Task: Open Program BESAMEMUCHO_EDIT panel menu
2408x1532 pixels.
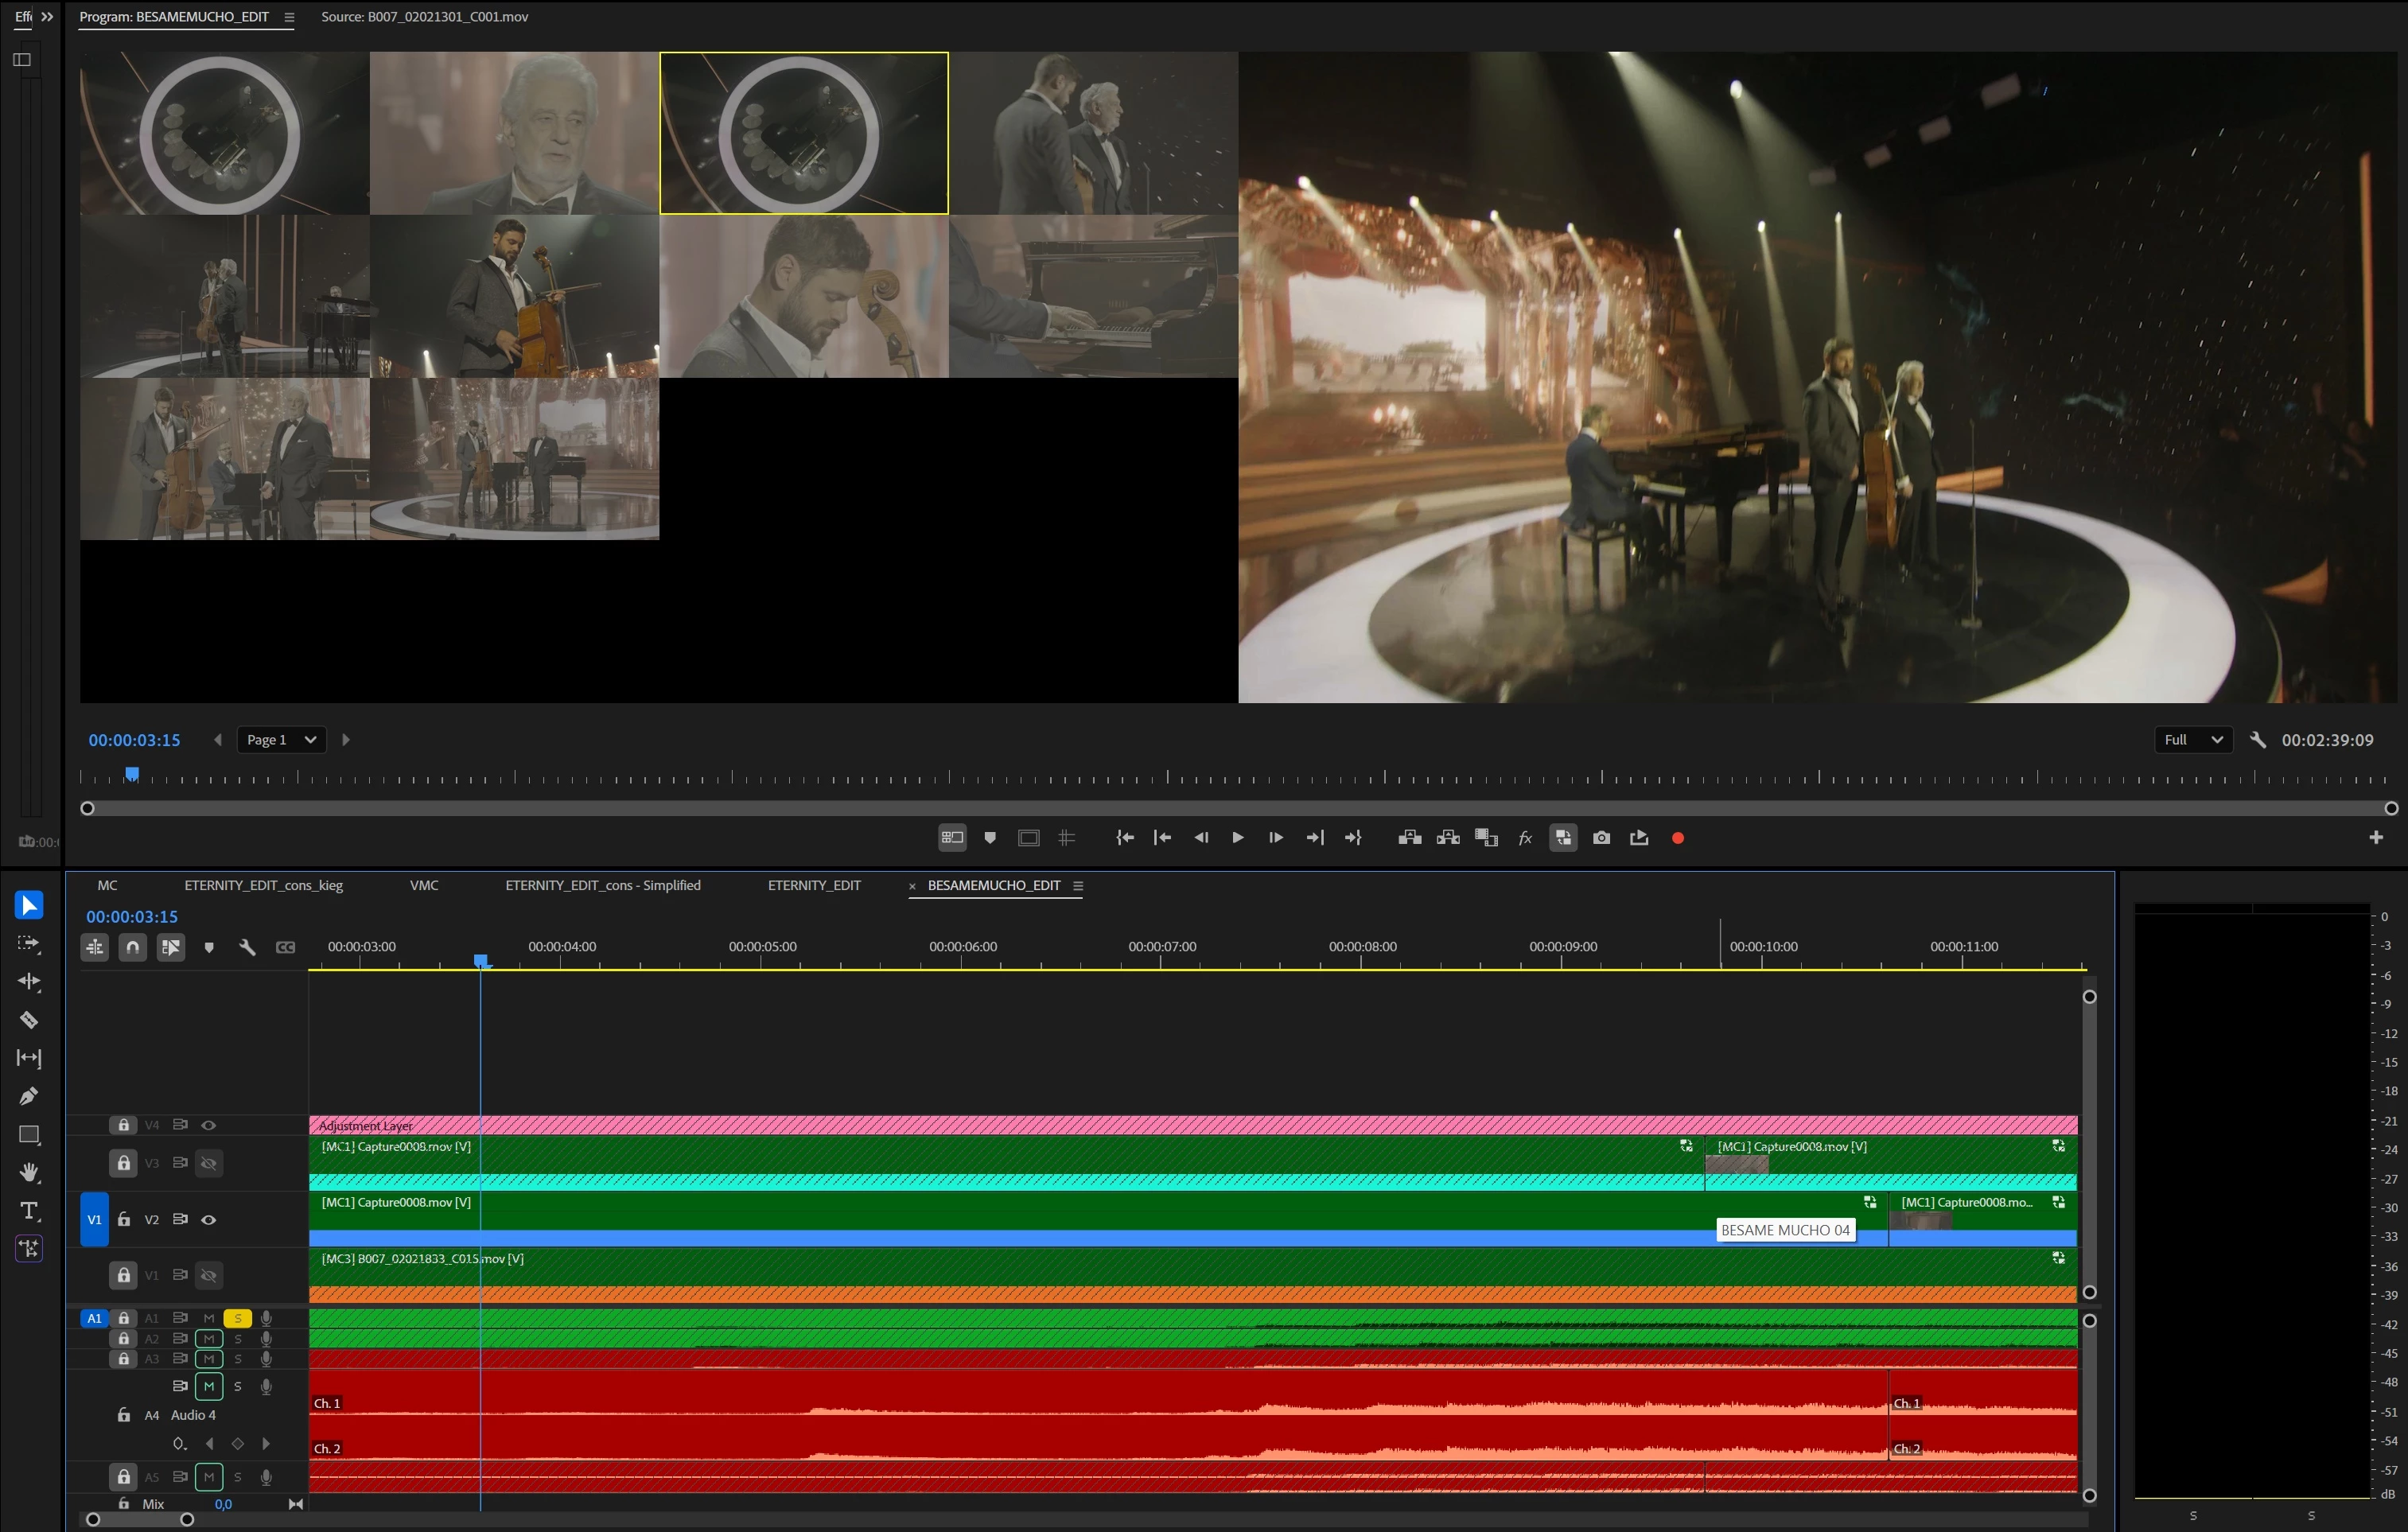Action: coord(290,17)
